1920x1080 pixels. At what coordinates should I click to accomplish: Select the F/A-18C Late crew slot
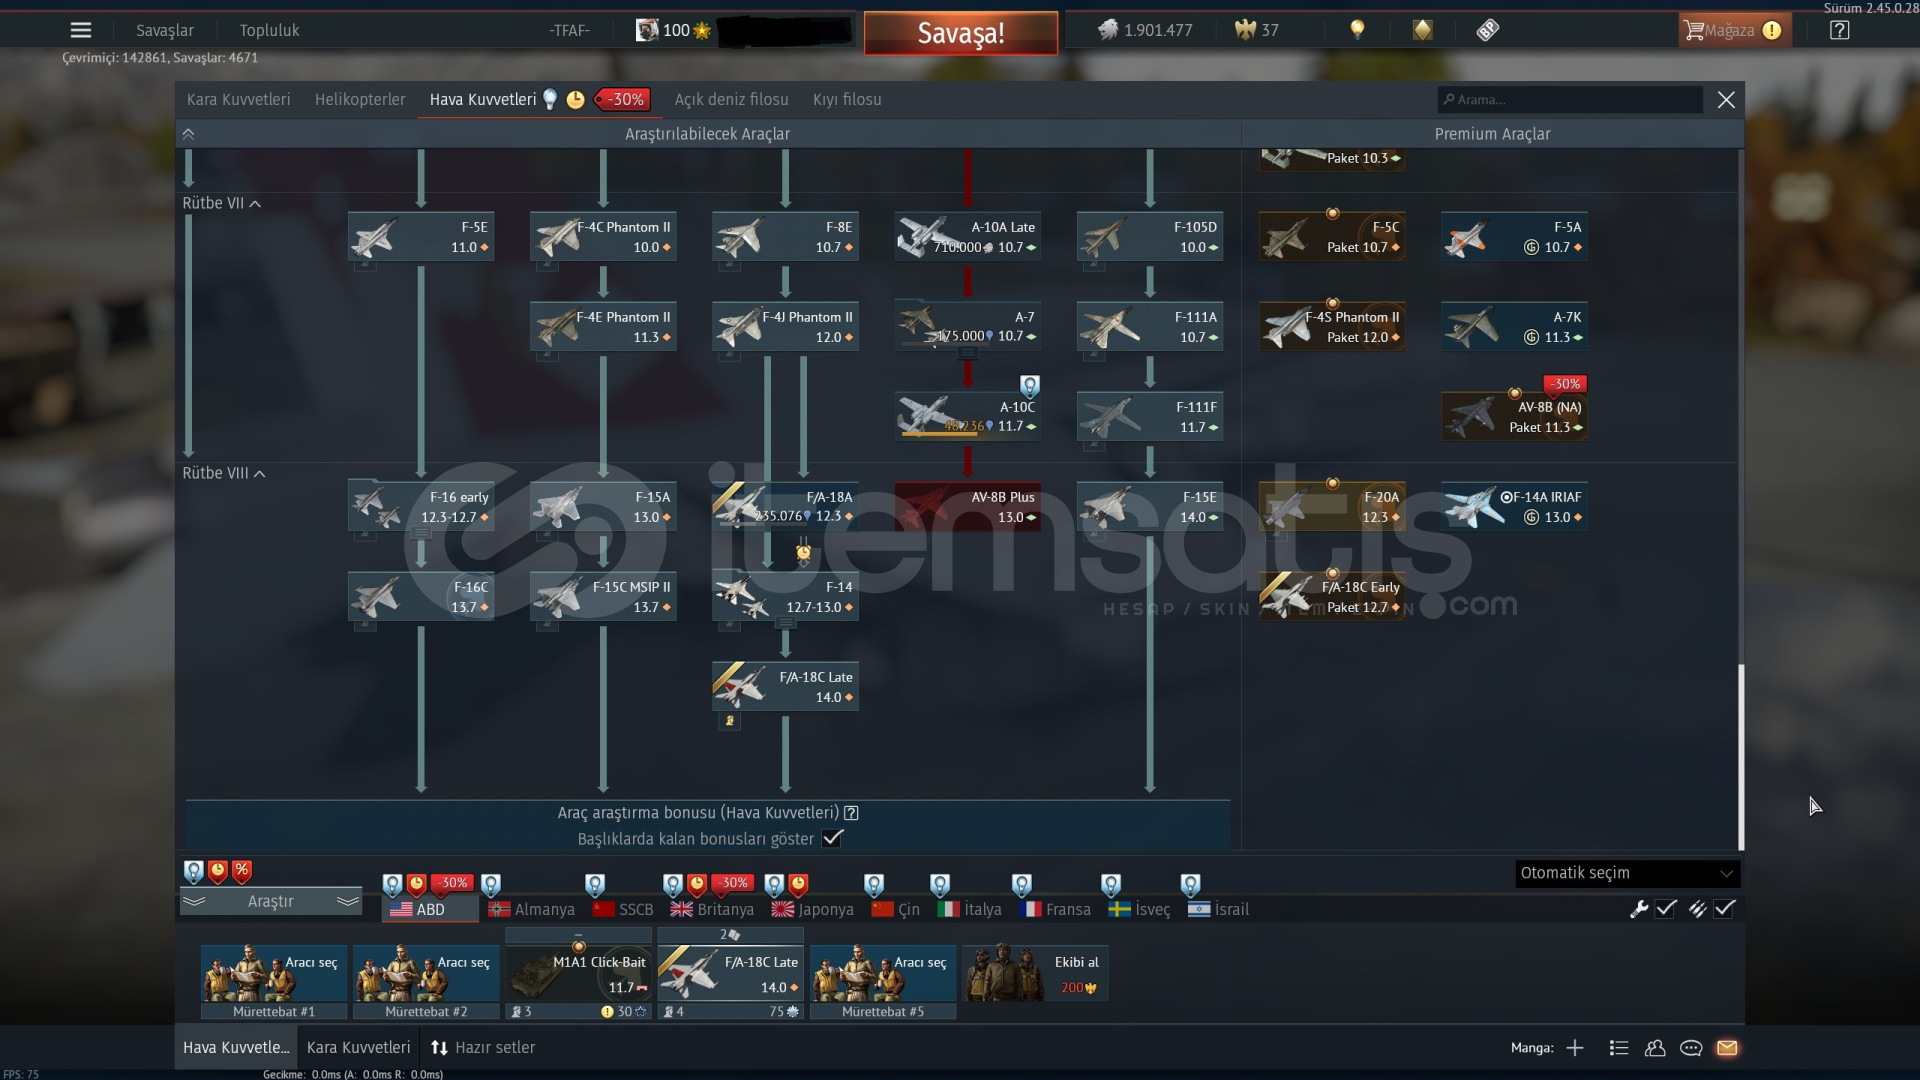[x=730, y=973]
